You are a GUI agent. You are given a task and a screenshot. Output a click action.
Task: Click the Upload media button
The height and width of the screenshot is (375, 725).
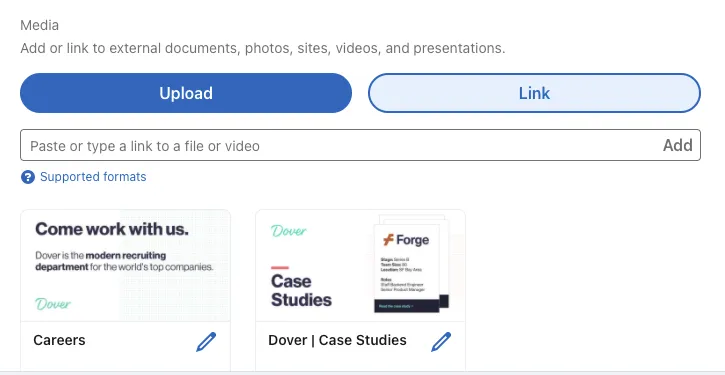coord(186,93)
